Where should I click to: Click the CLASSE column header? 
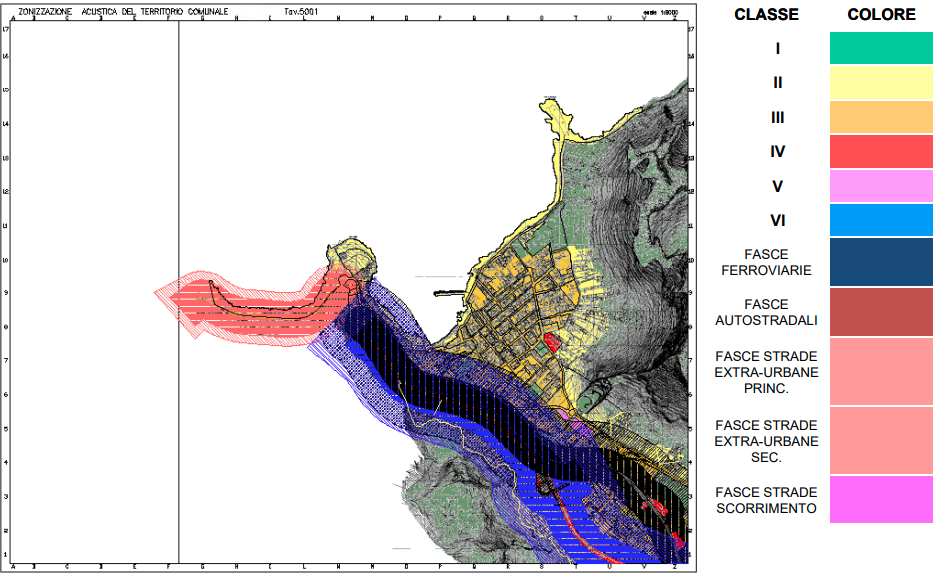click(x=766, y=14)
